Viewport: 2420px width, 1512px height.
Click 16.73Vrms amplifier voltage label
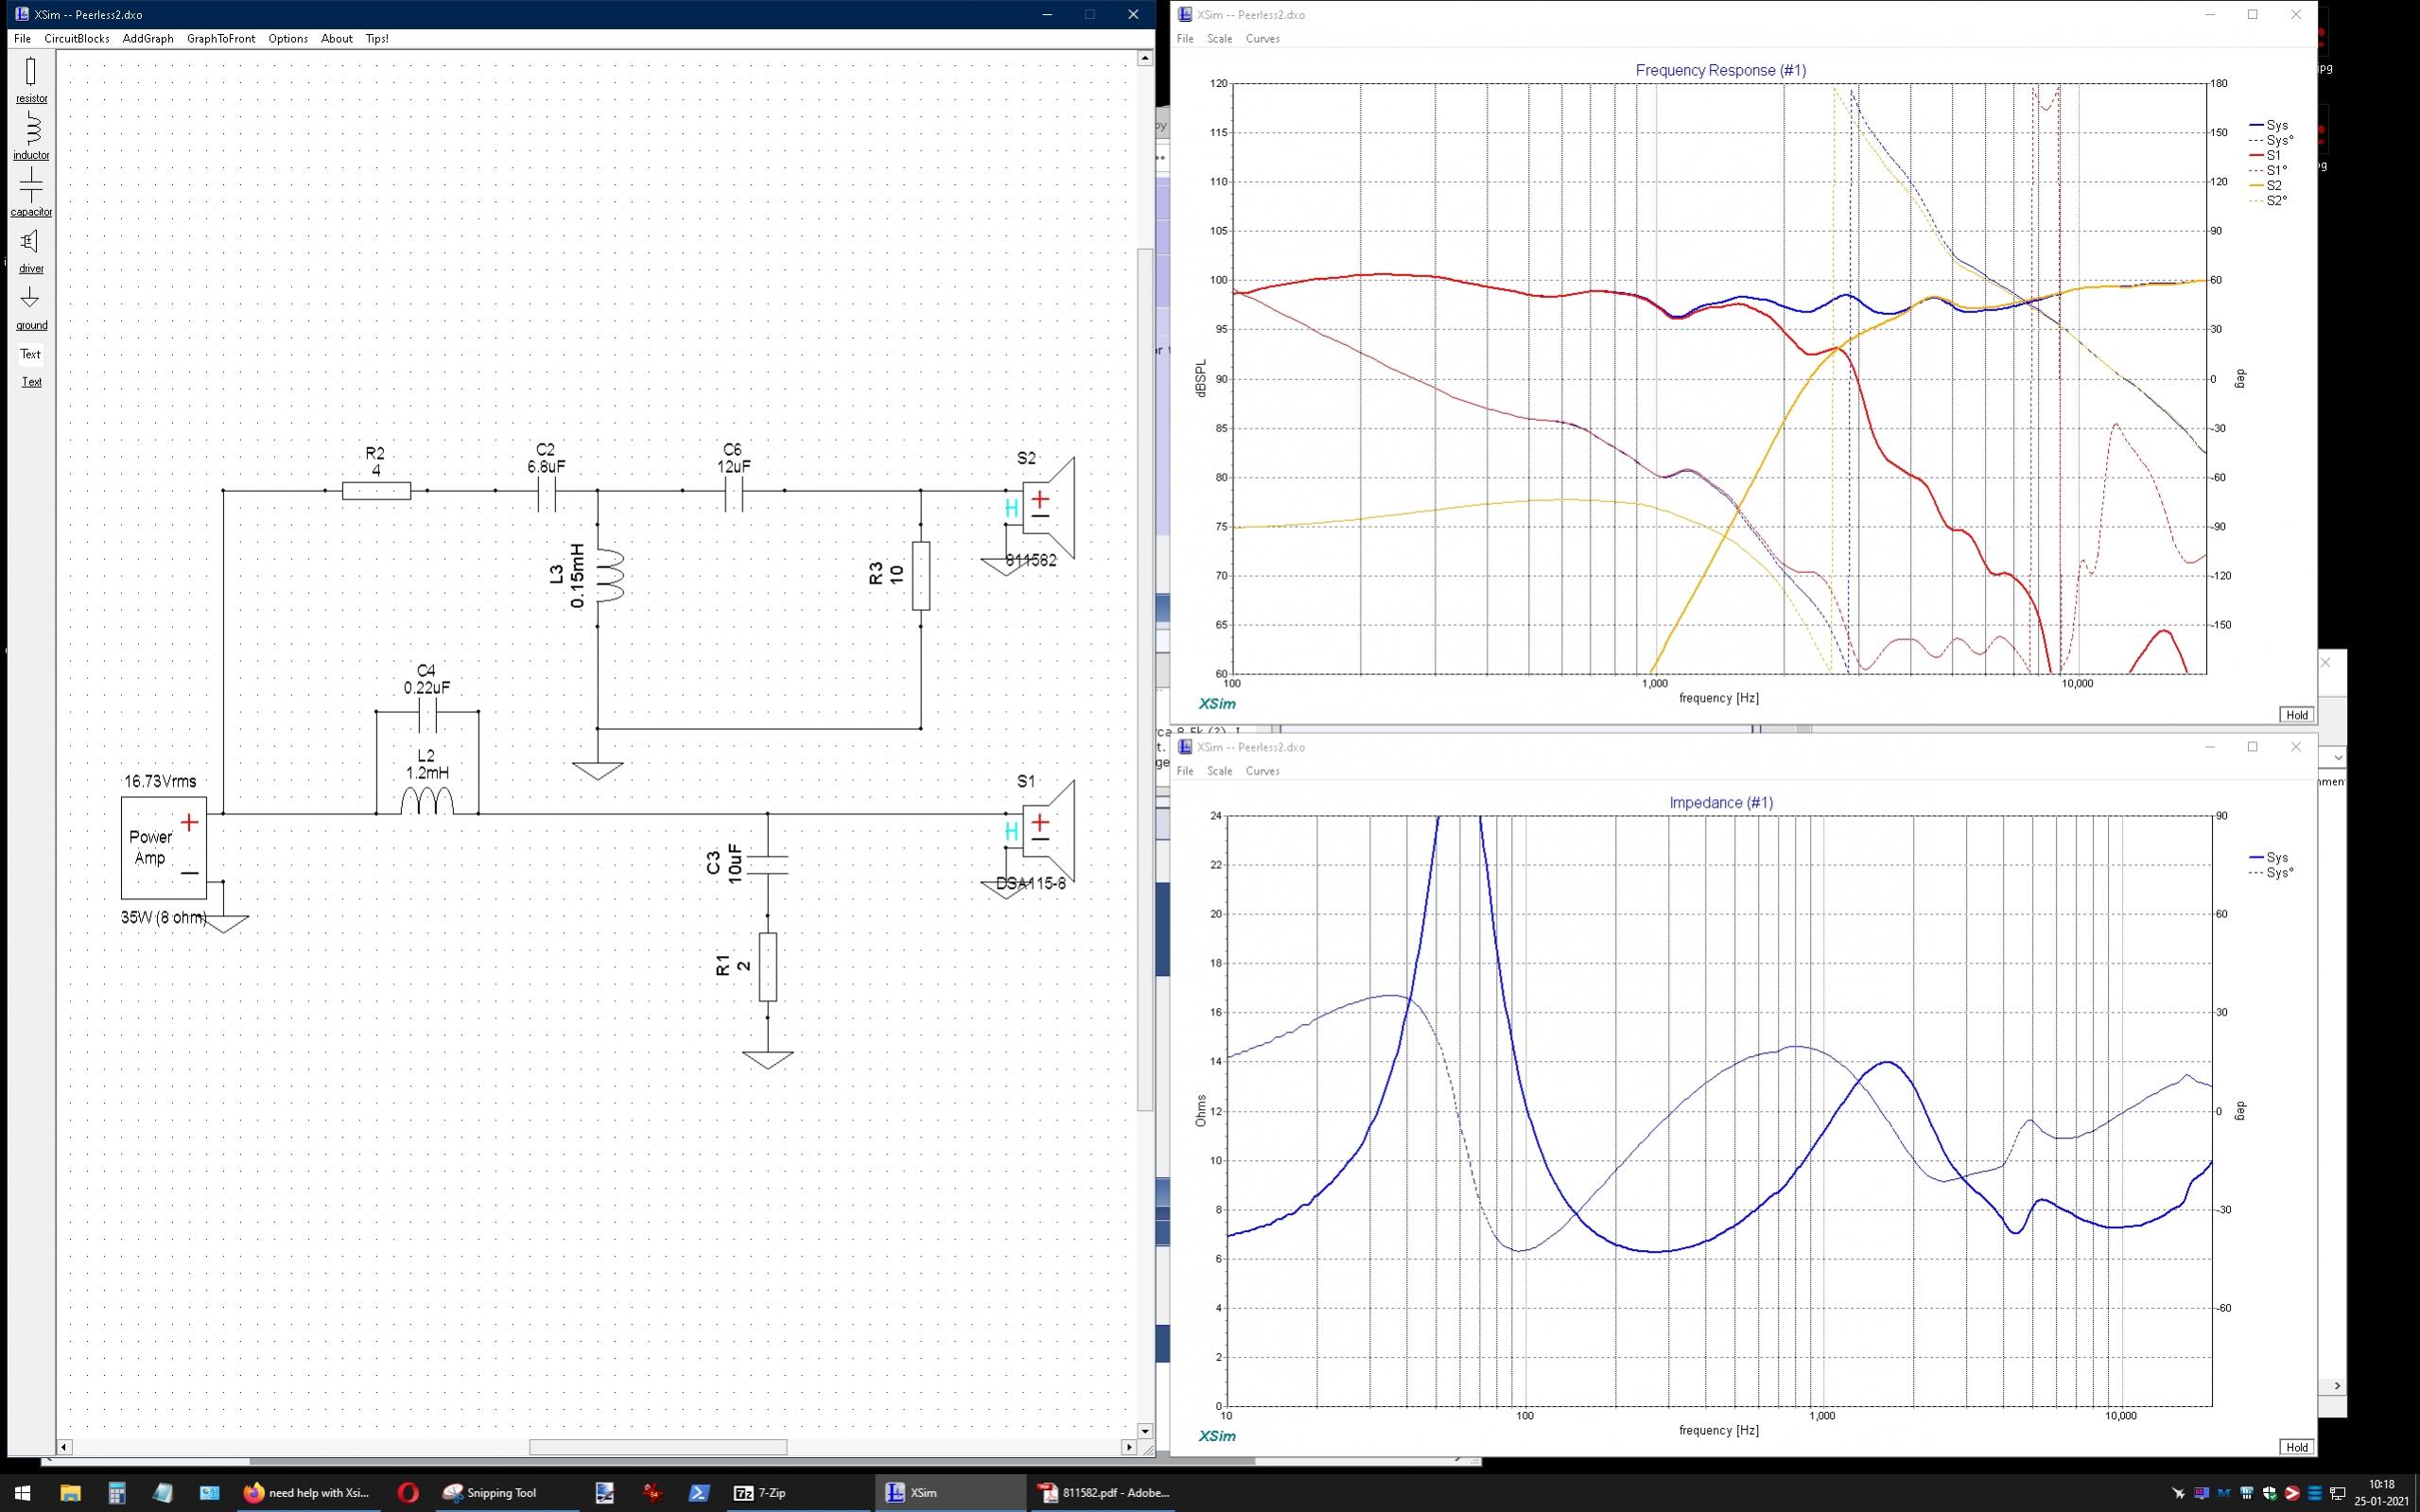pos(160,781)
